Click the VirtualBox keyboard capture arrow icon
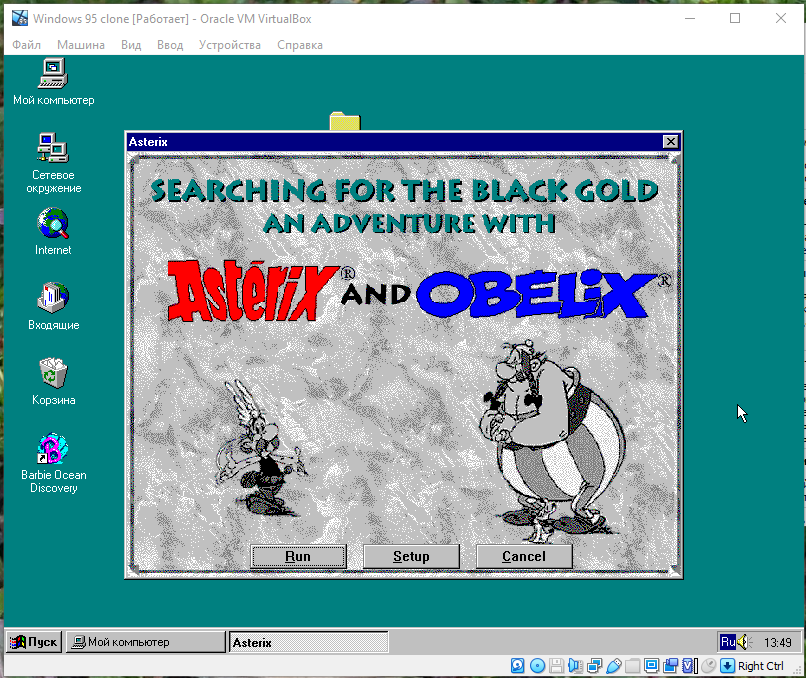Viewport: 806px width, 678px height. click(x=727, y=666)
